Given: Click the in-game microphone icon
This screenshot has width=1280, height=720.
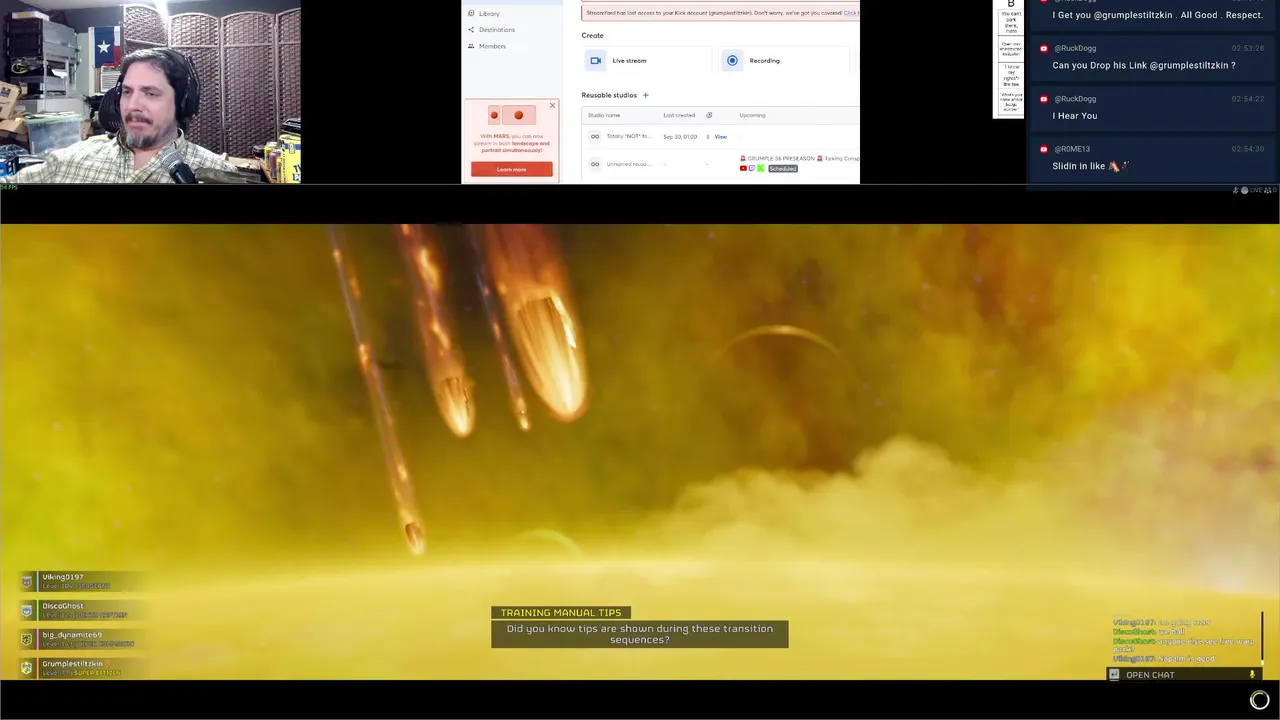Looking at the screenshot, I should coord(1252,675).
